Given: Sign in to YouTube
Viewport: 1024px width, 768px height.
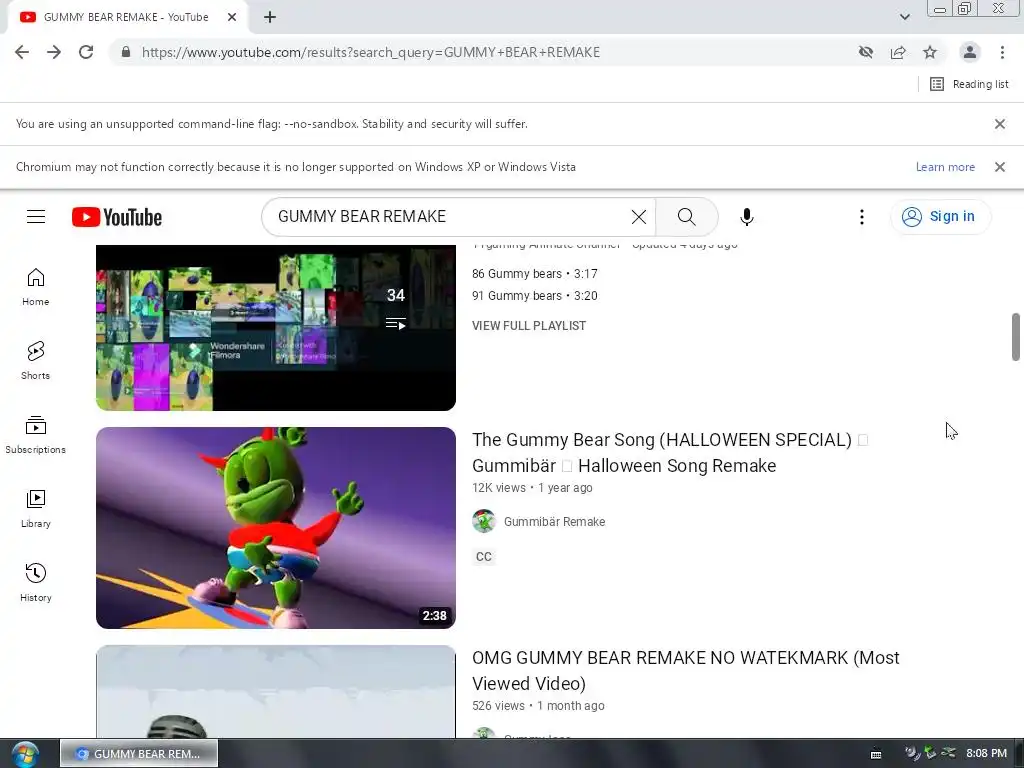Looking at the screenshot, I should point(940,216).
